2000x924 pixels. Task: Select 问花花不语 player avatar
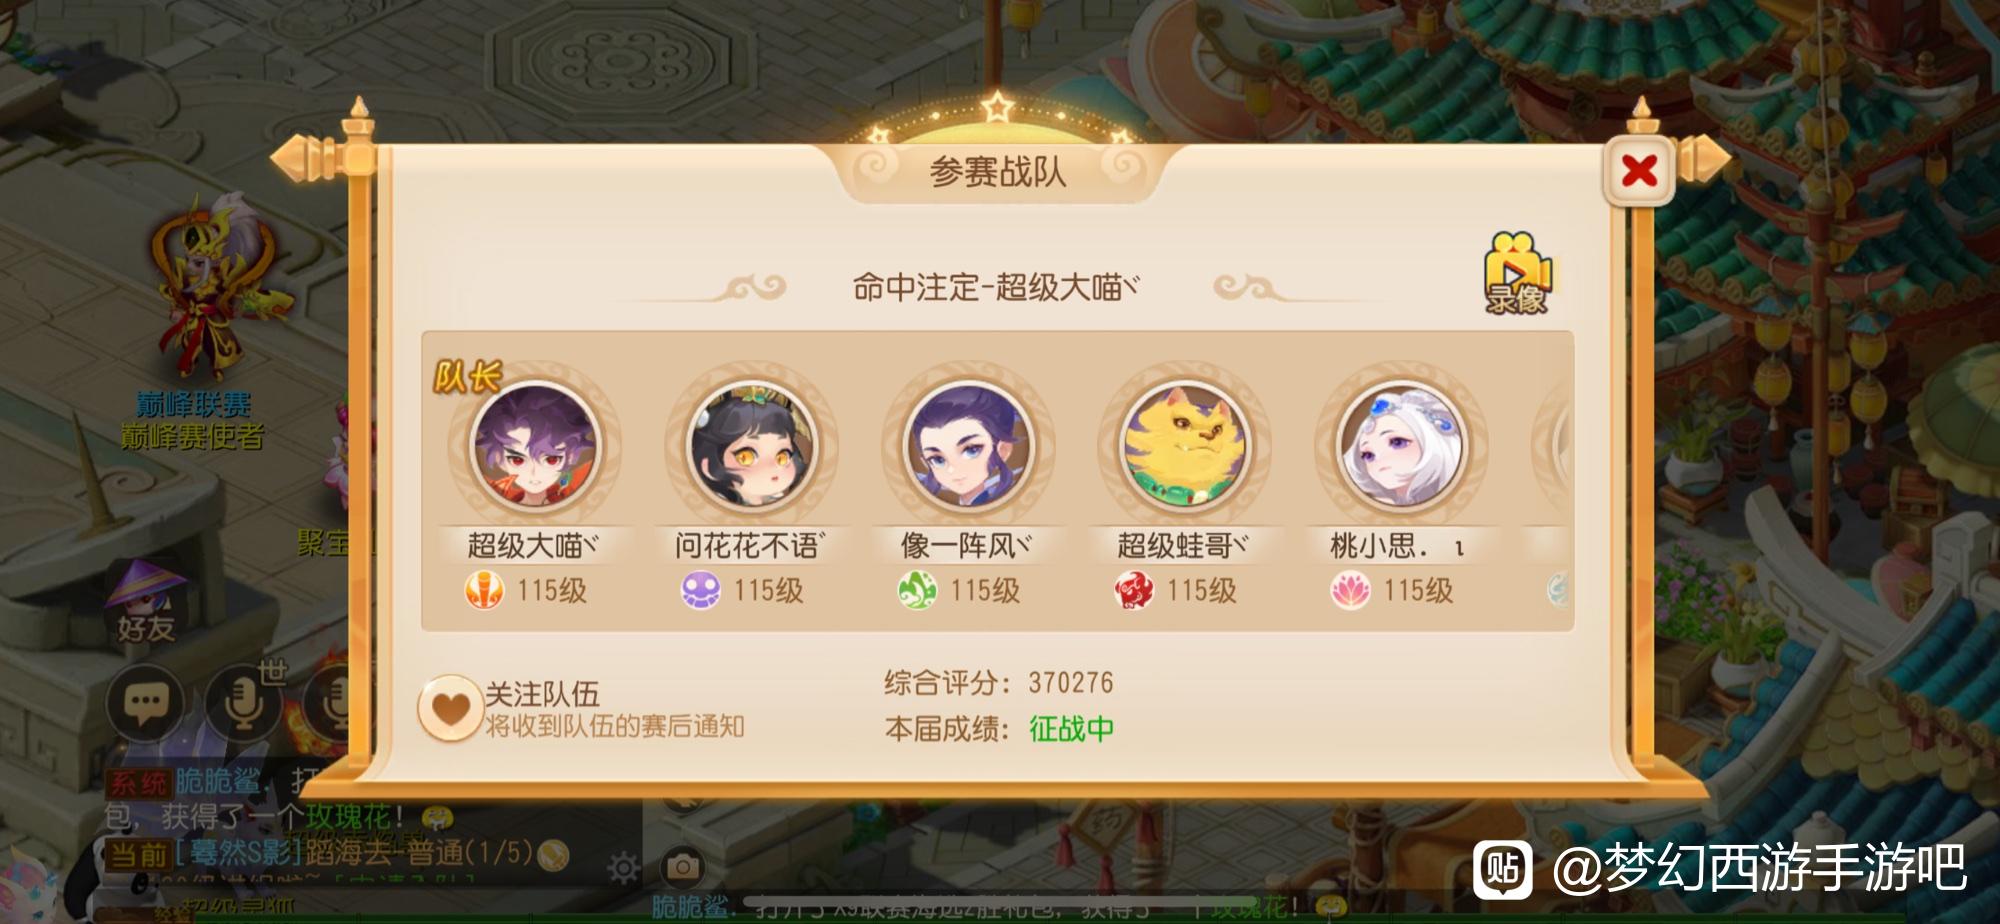pos(751,446)
